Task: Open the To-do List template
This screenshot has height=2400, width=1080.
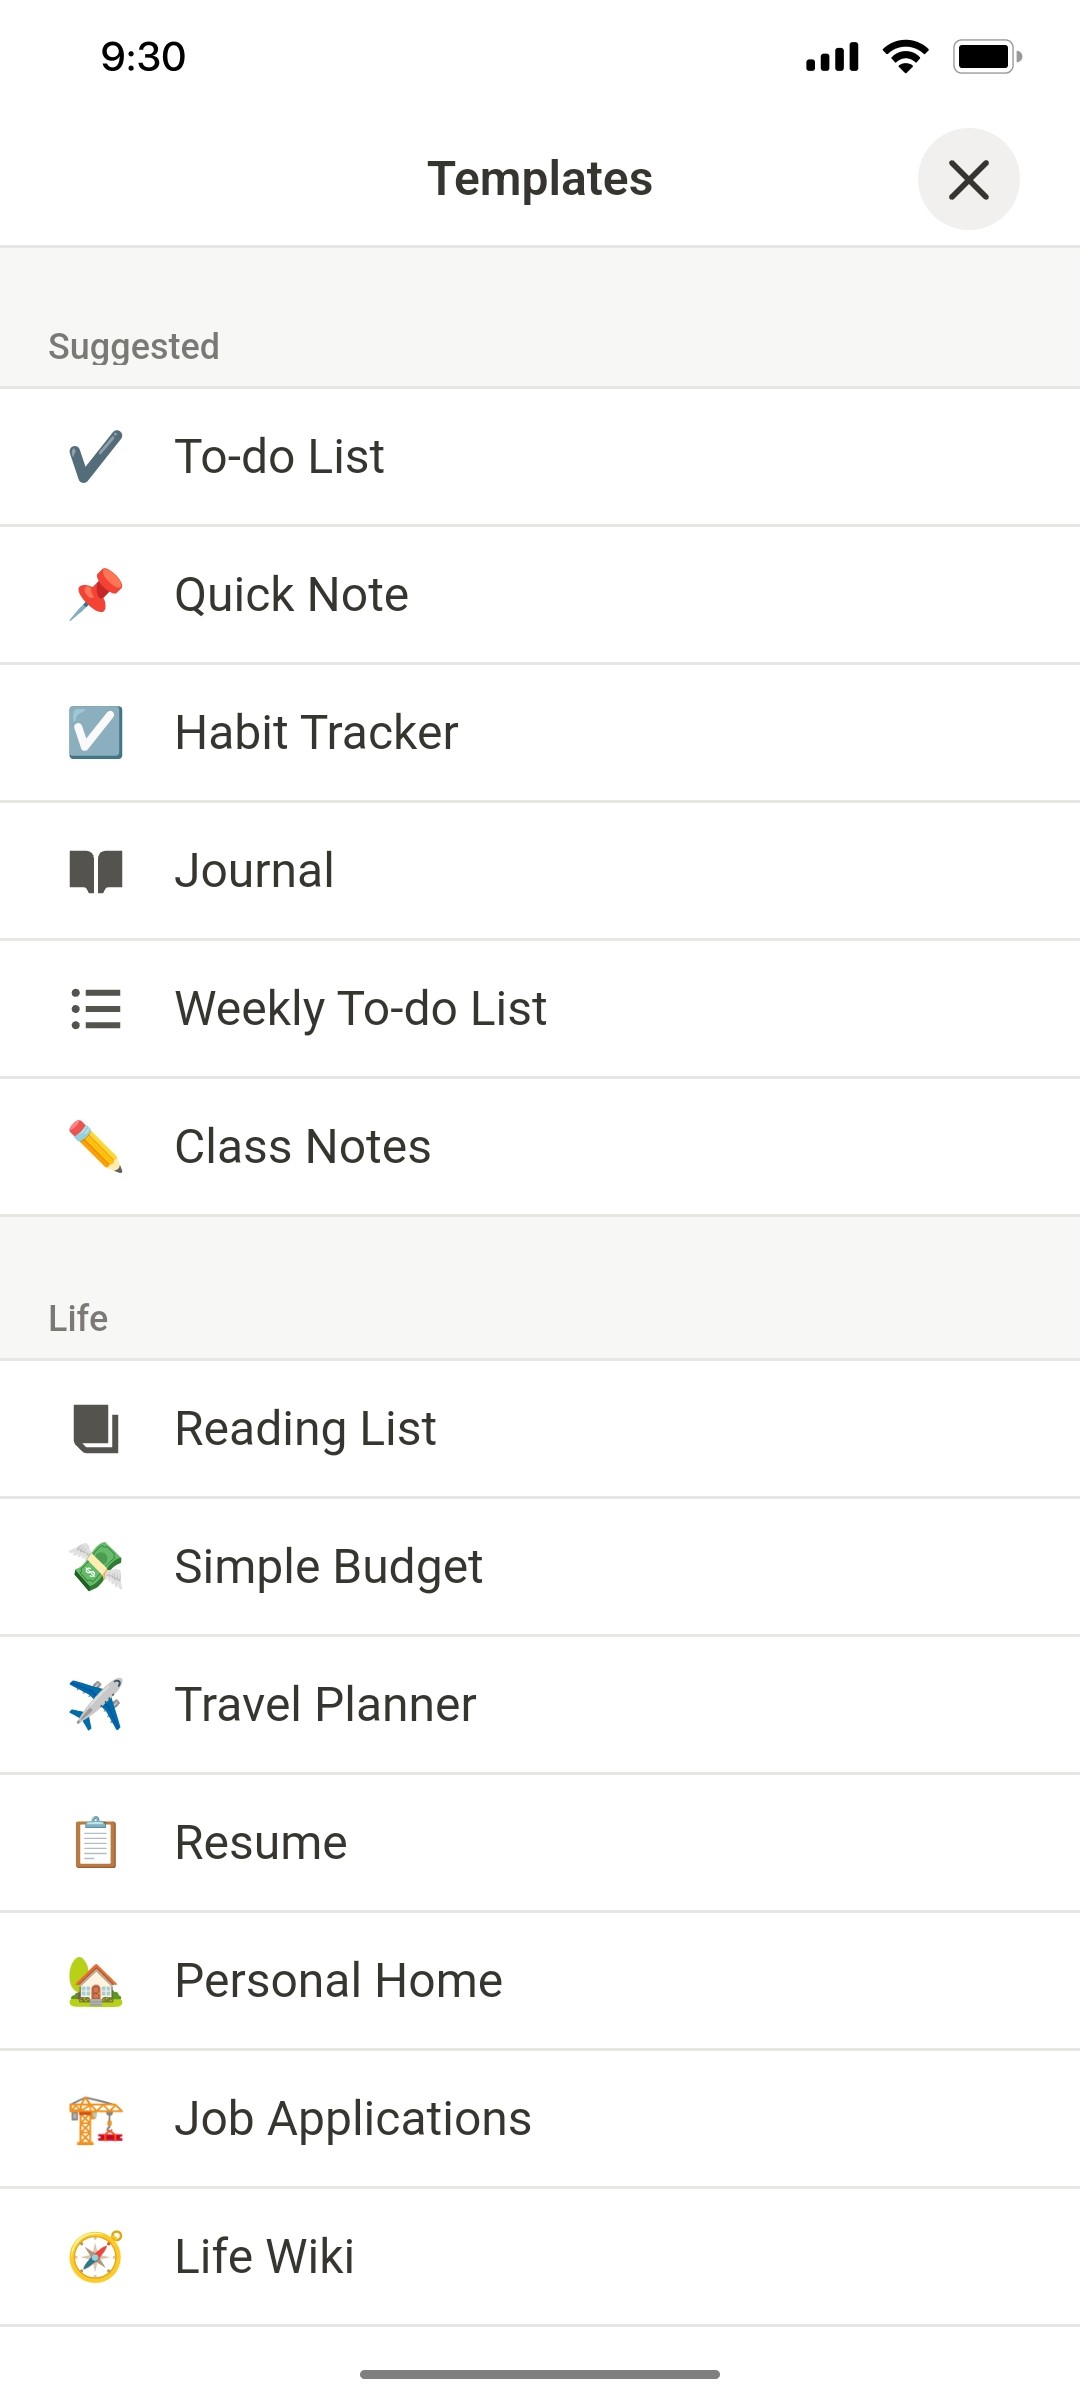Action: (x=540, y=455)
